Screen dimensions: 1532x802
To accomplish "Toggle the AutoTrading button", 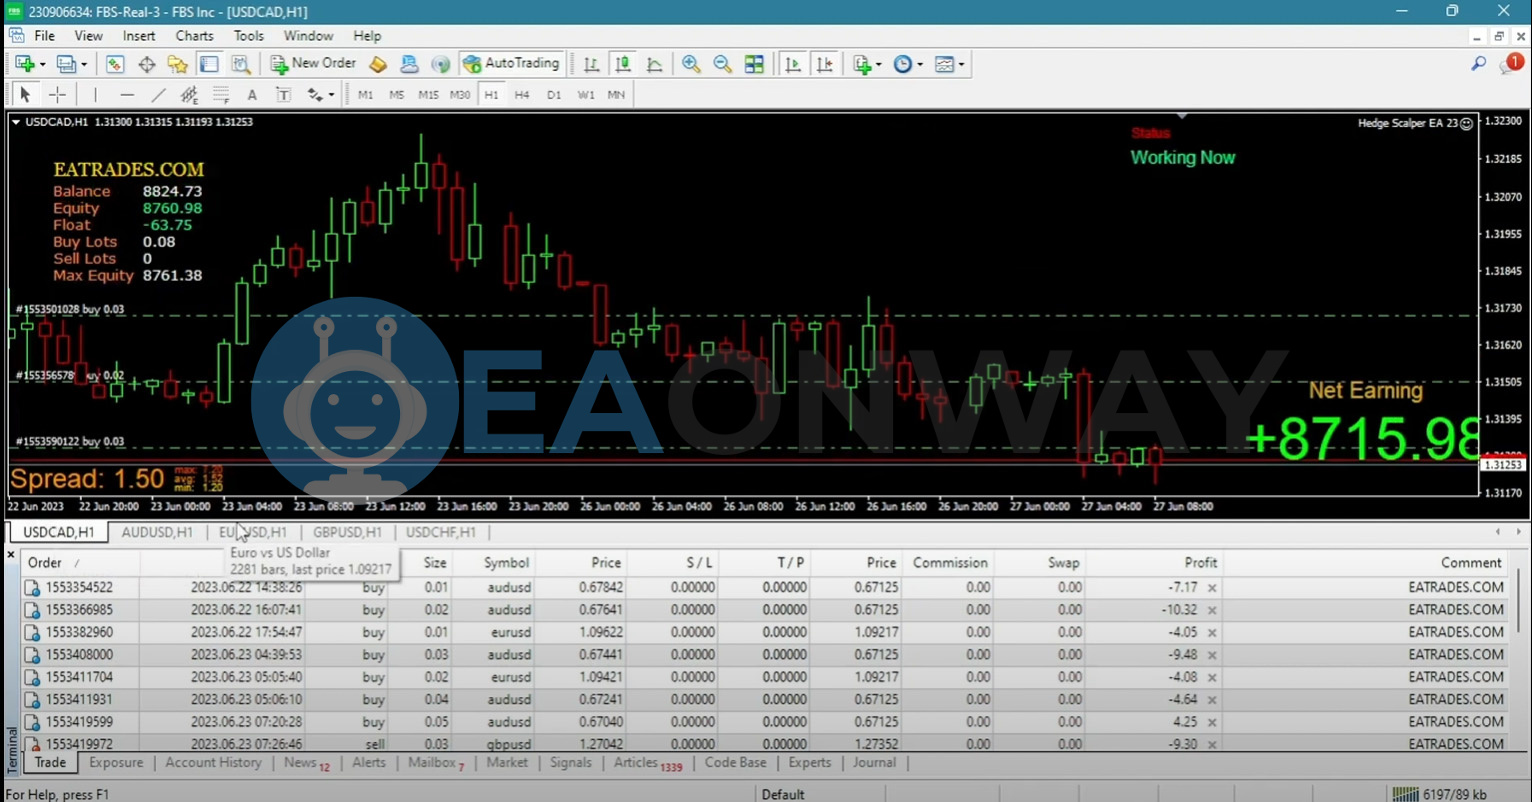I will pyautogui.click(x=511, y=63).
